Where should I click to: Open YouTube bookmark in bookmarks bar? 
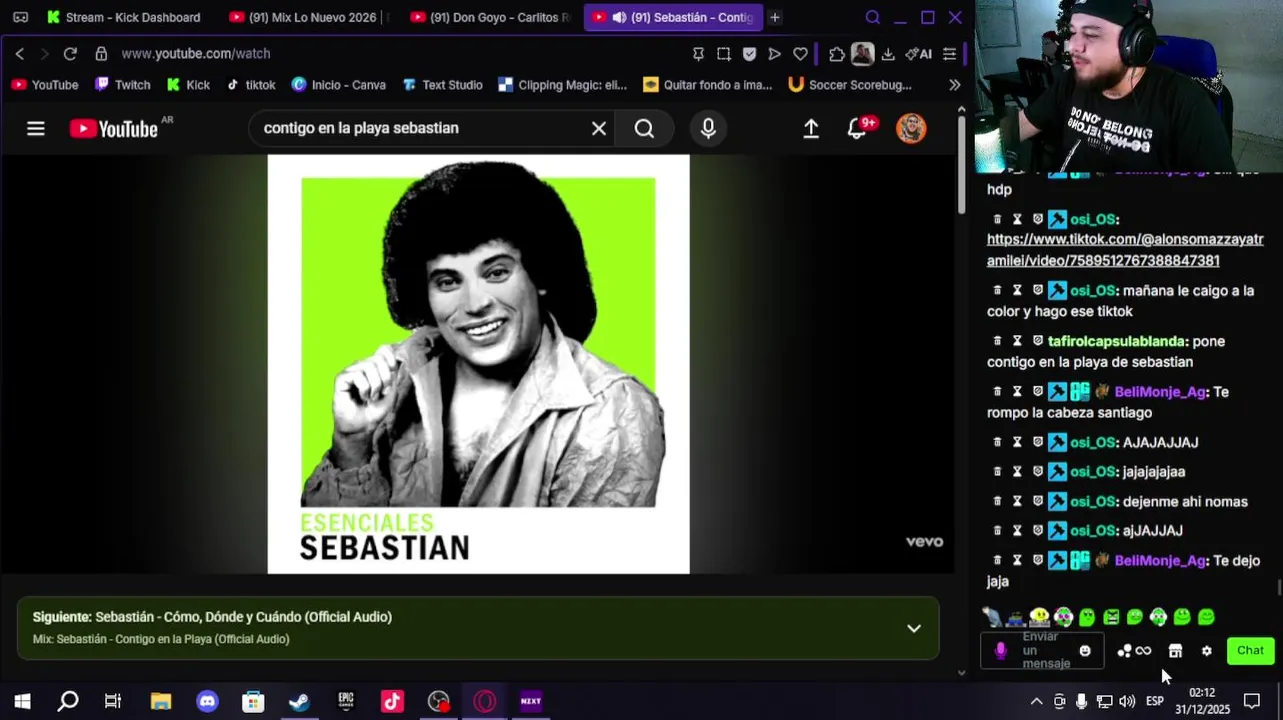tap(45, 85)
